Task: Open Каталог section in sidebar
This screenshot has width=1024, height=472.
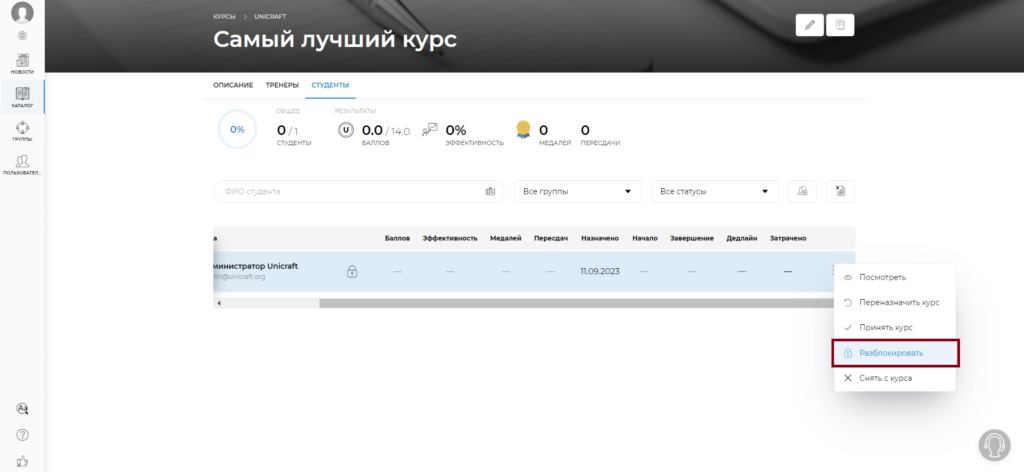Action: [22, 97]
